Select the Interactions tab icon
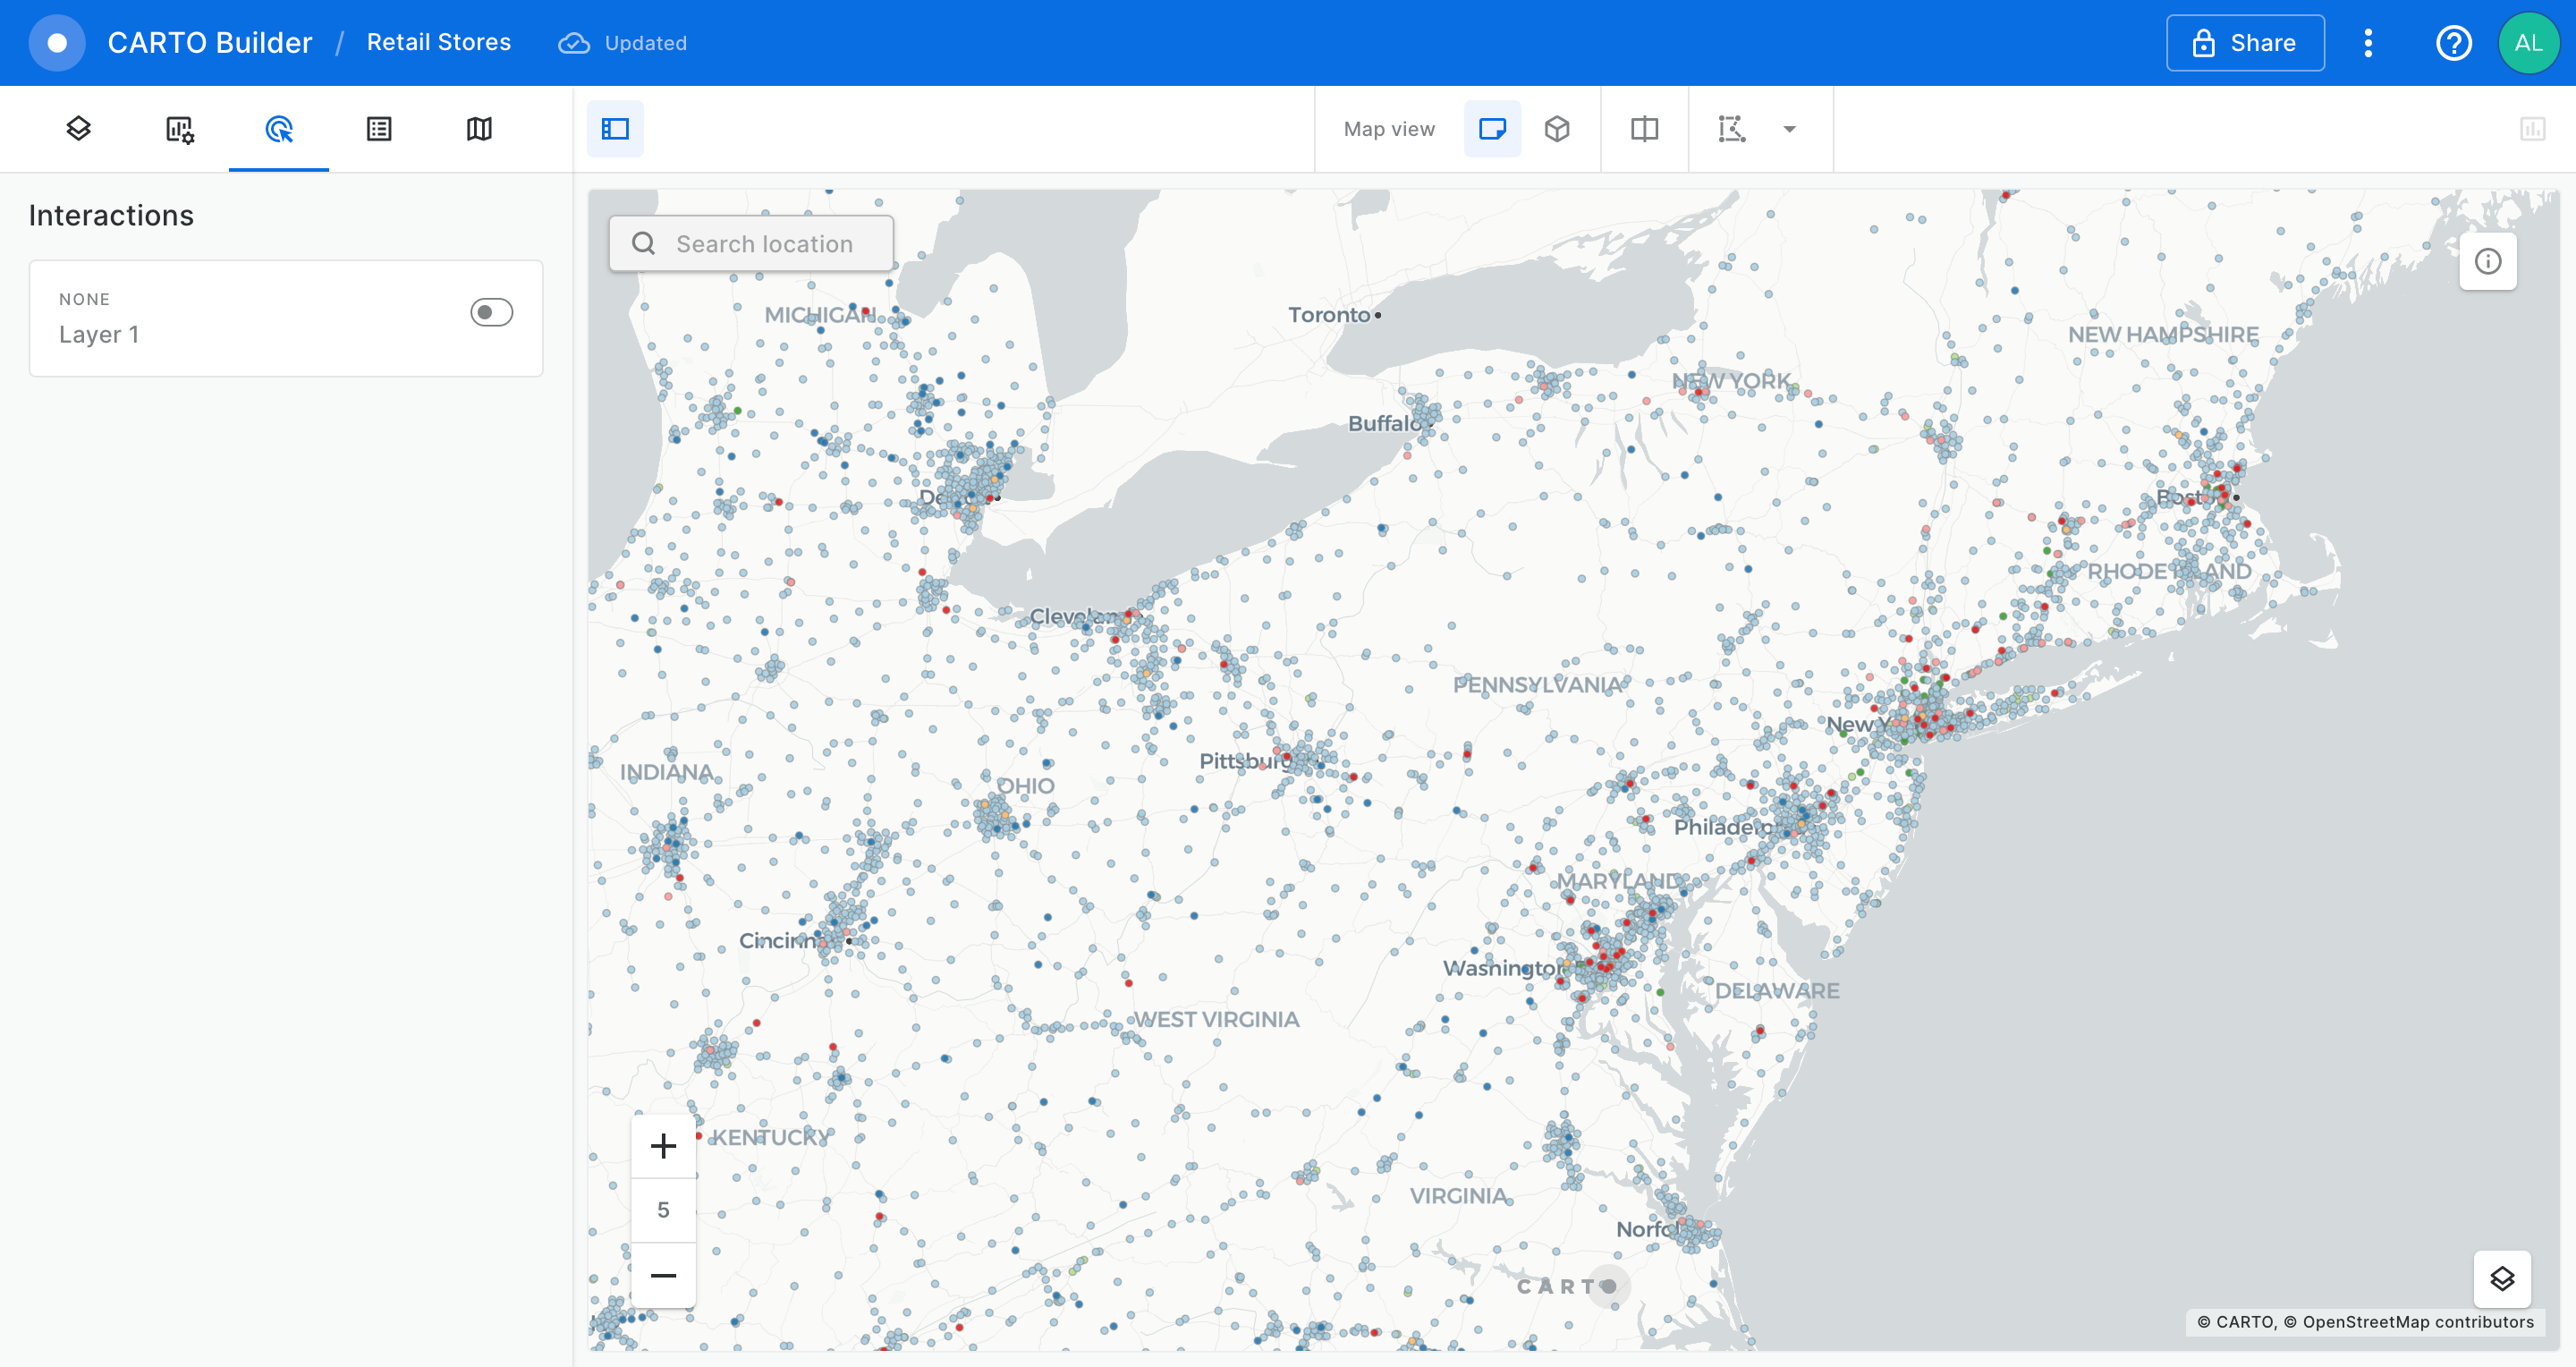 279,129
